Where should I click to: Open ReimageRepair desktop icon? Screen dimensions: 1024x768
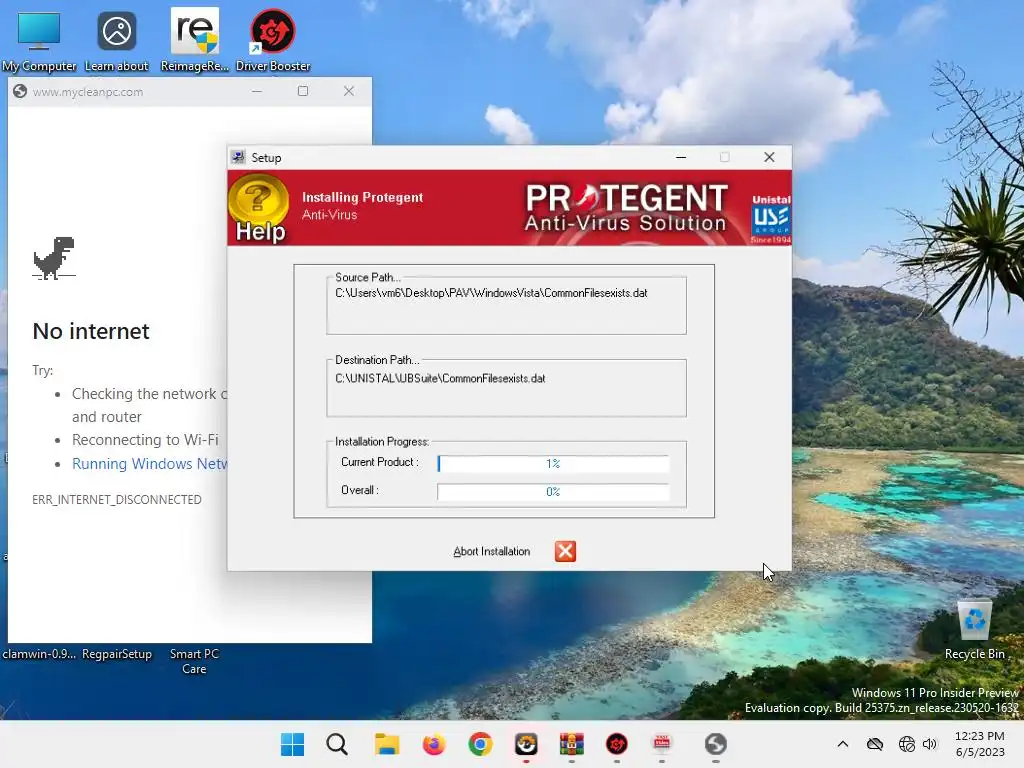pos(195,40)
